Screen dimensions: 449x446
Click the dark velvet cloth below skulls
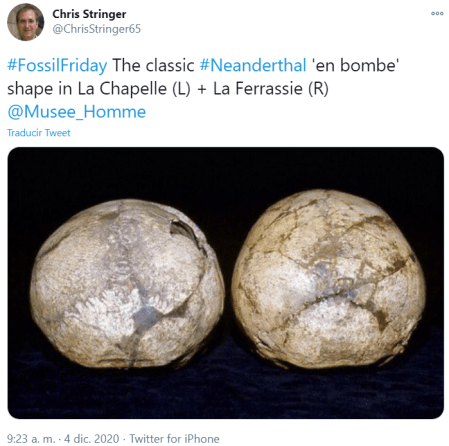coord(225,395)
